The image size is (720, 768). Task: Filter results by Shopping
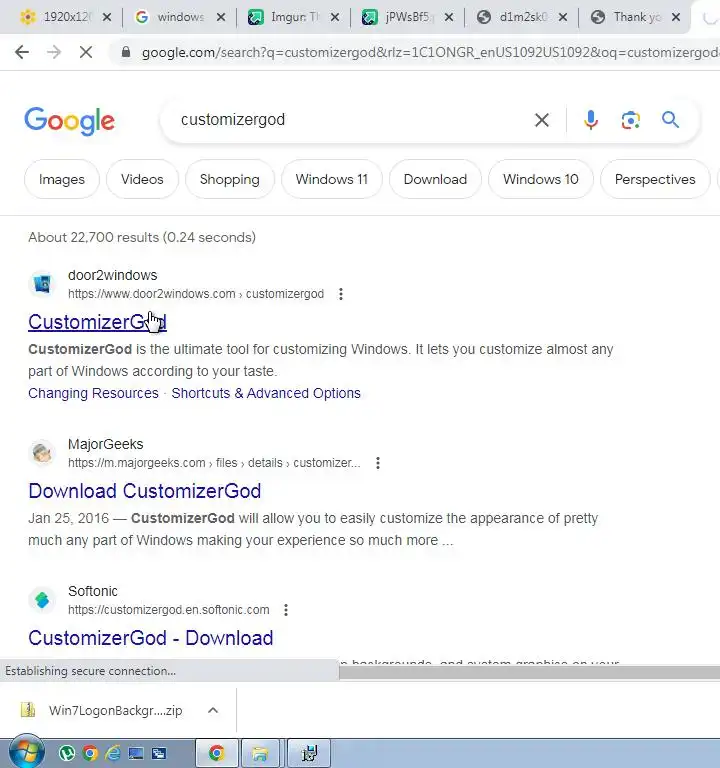230,179
